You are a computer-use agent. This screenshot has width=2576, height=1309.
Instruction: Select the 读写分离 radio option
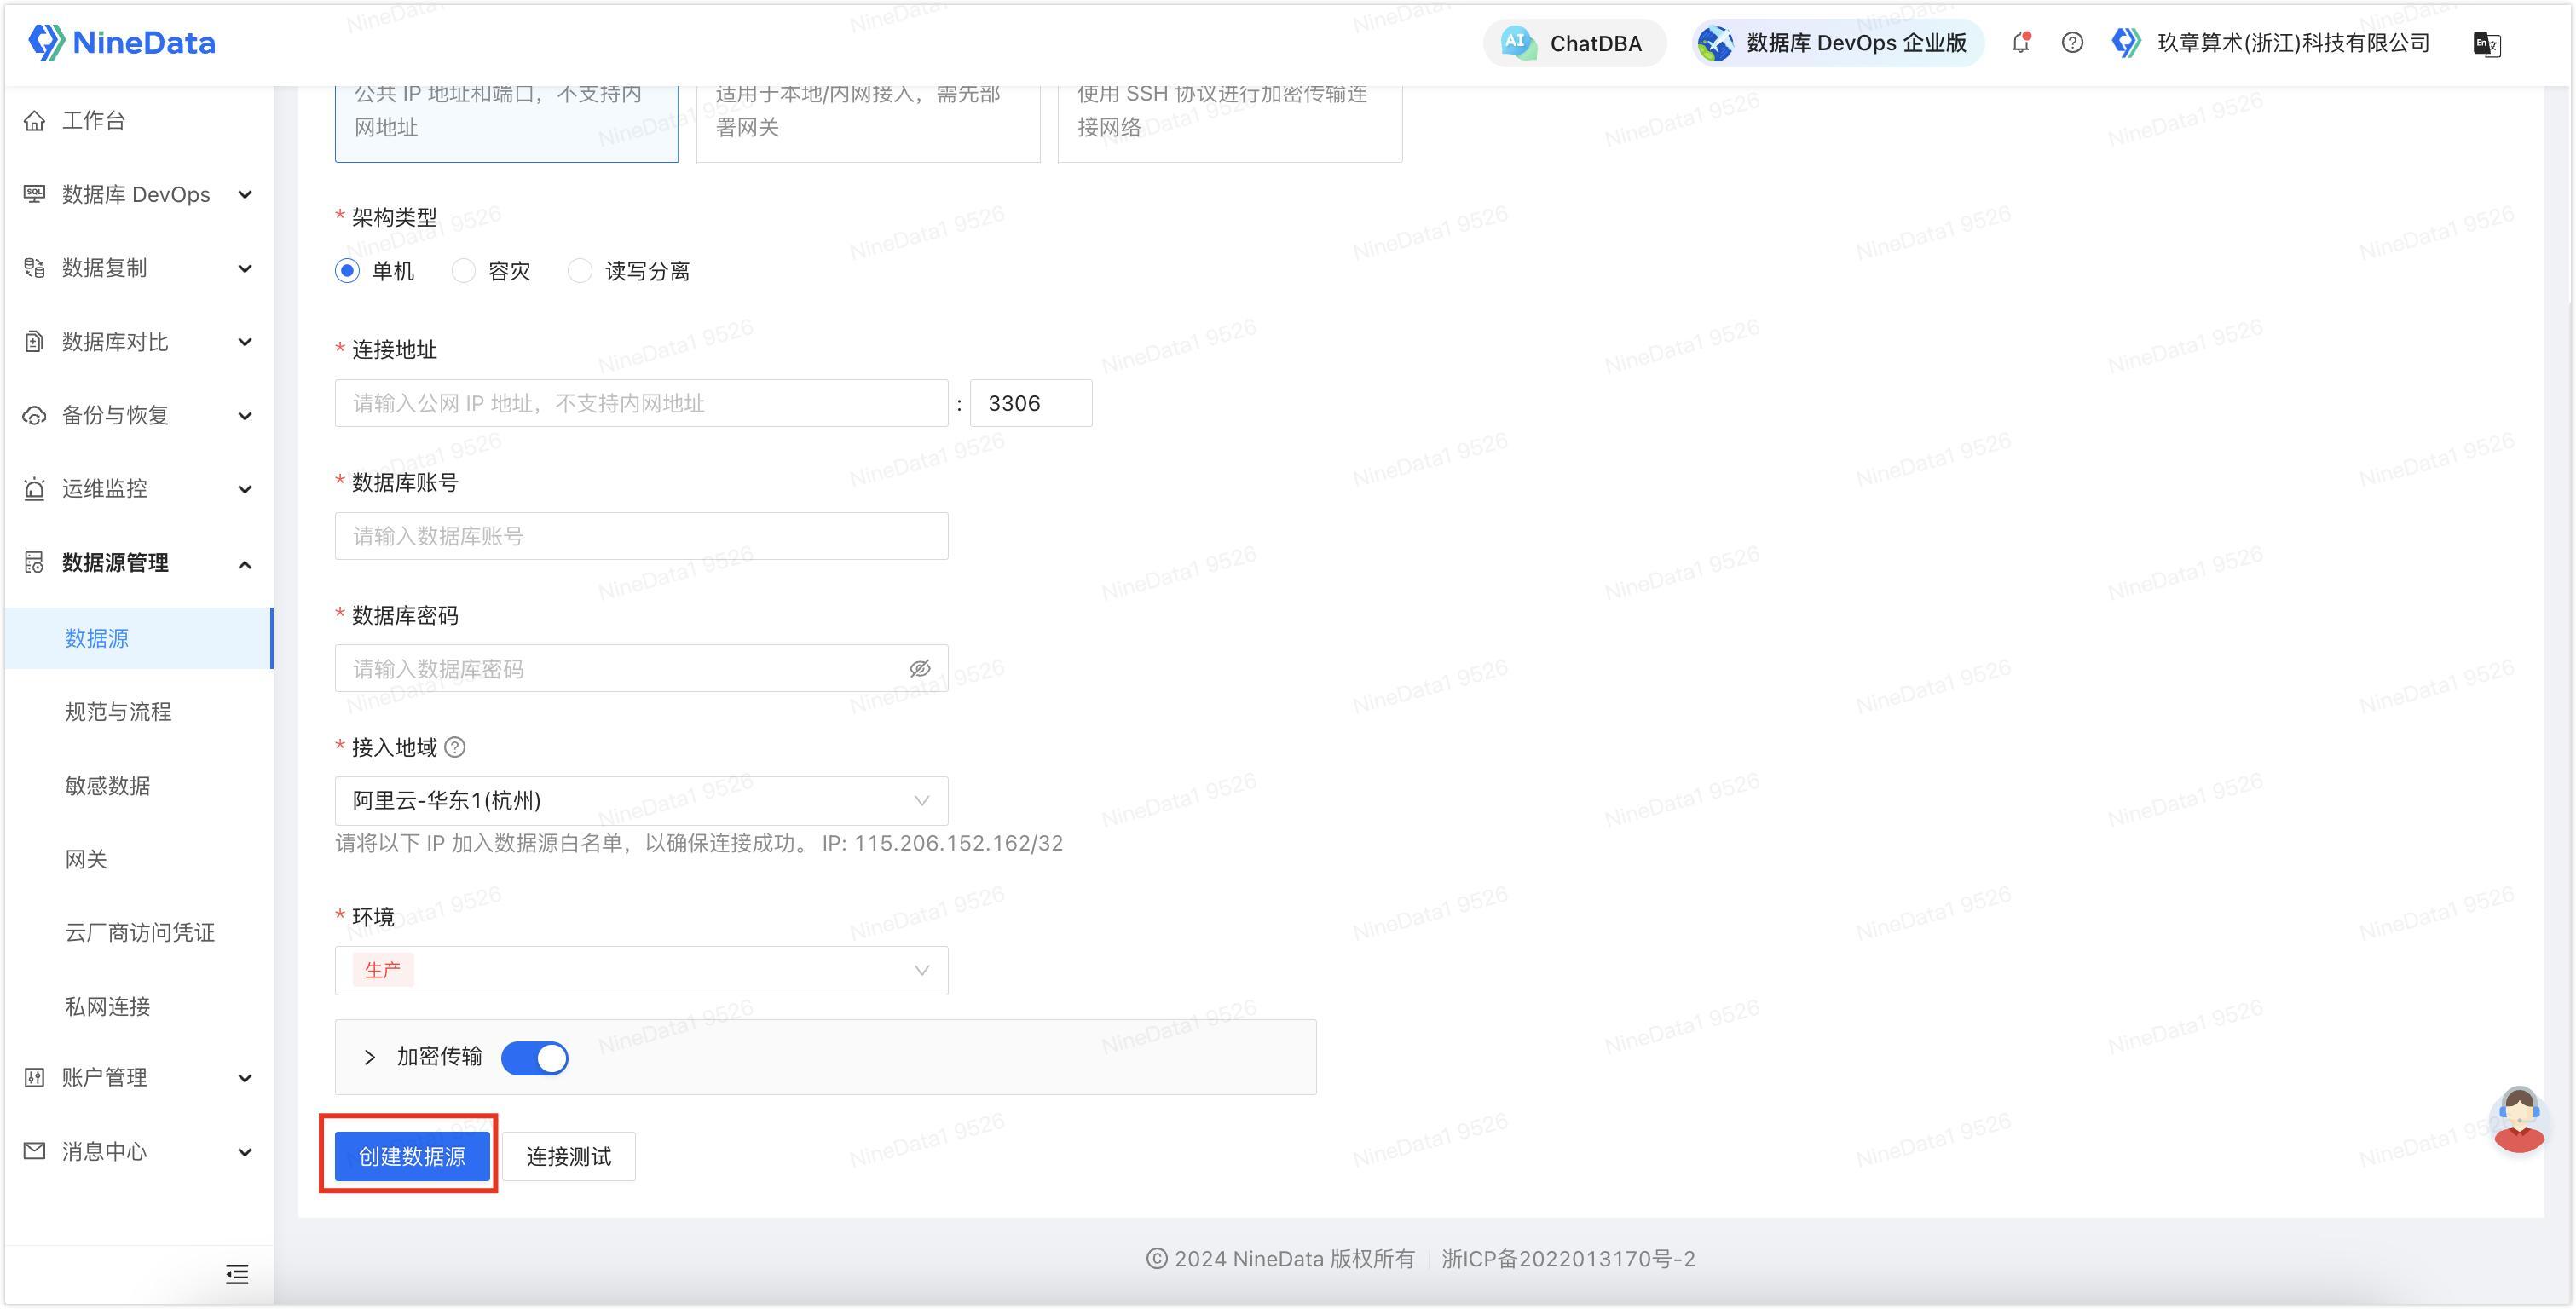pos(580,271)
